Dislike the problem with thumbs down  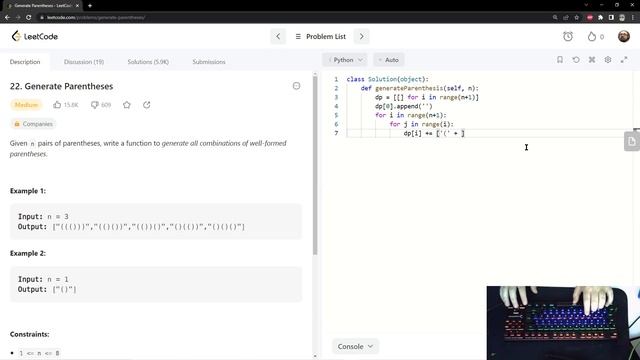click(94, 105)
